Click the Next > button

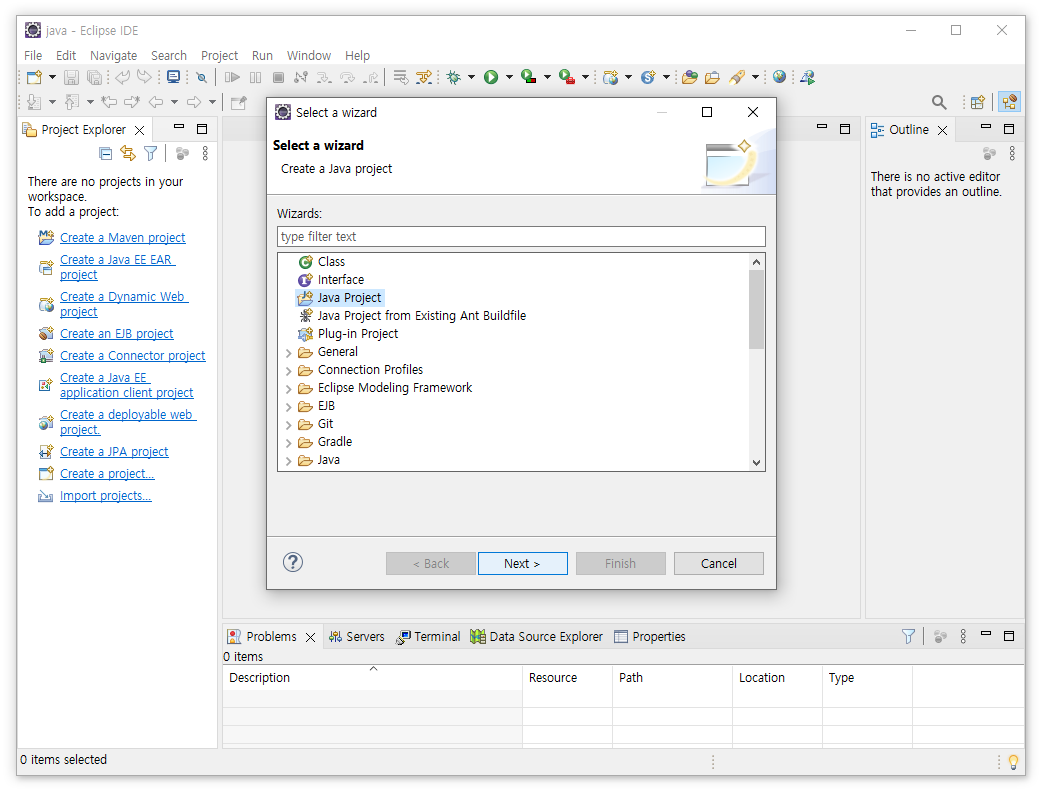(522, 563)
